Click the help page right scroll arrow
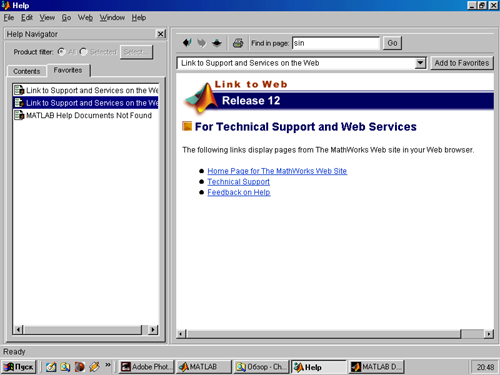 pyautogui.click(x=489, y=334)
